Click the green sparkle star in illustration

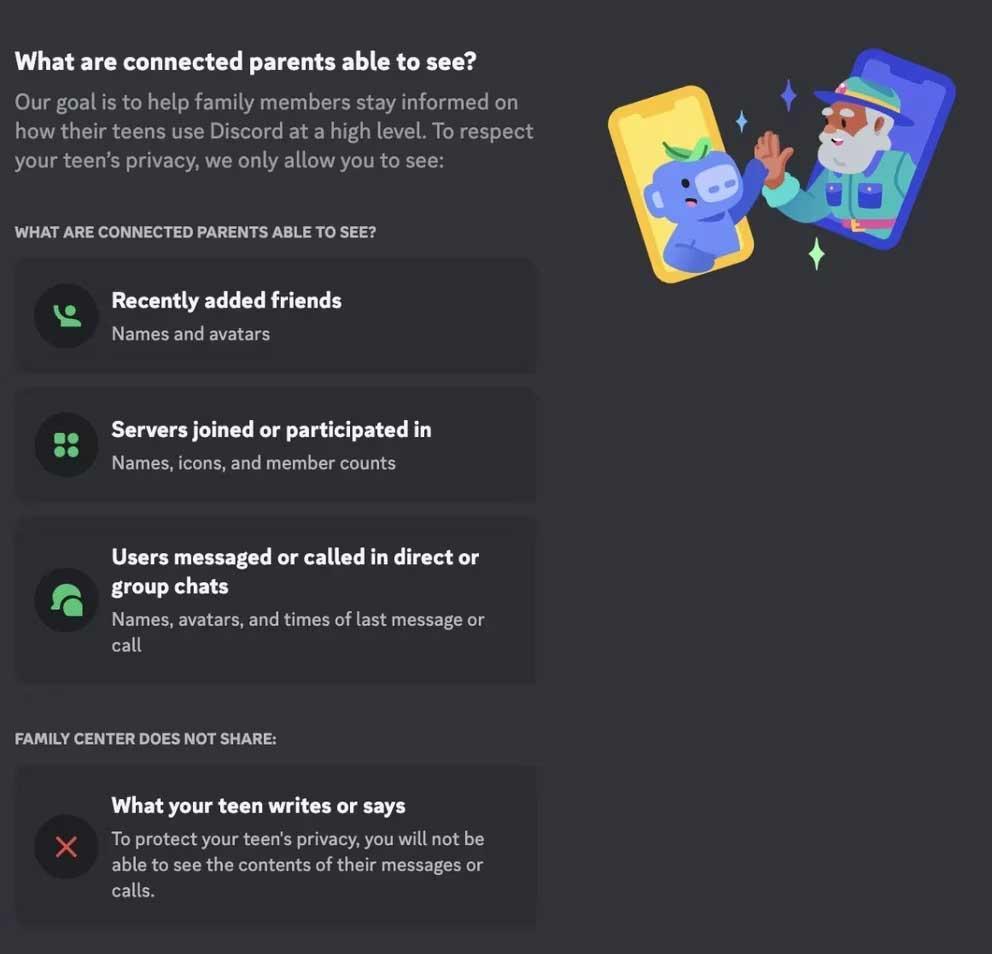click(x=816, y=253)
